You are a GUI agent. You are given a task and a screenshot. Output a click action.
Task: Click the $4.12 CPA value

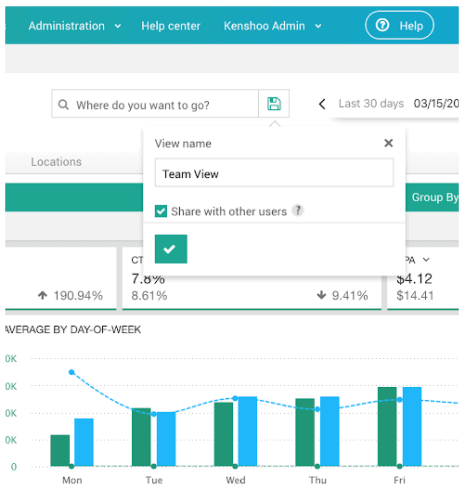pos(414,279)
